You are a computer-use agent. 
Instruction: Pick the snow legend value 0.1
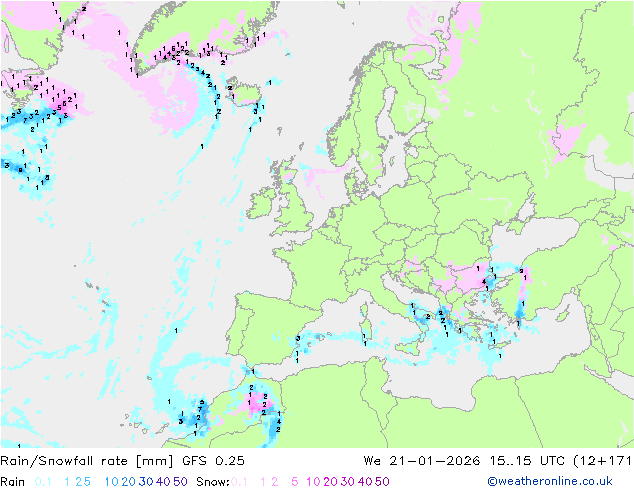click(x=239, y=482)
